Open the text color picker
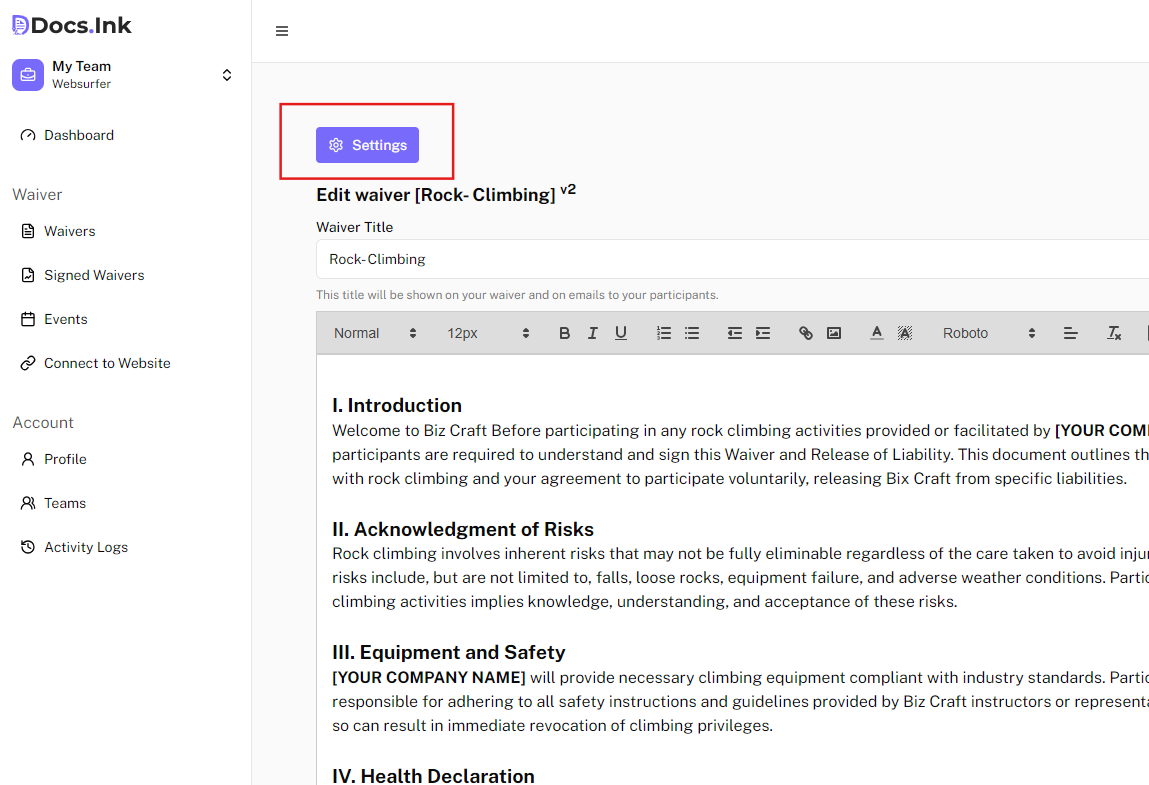 tap(876, 333)
